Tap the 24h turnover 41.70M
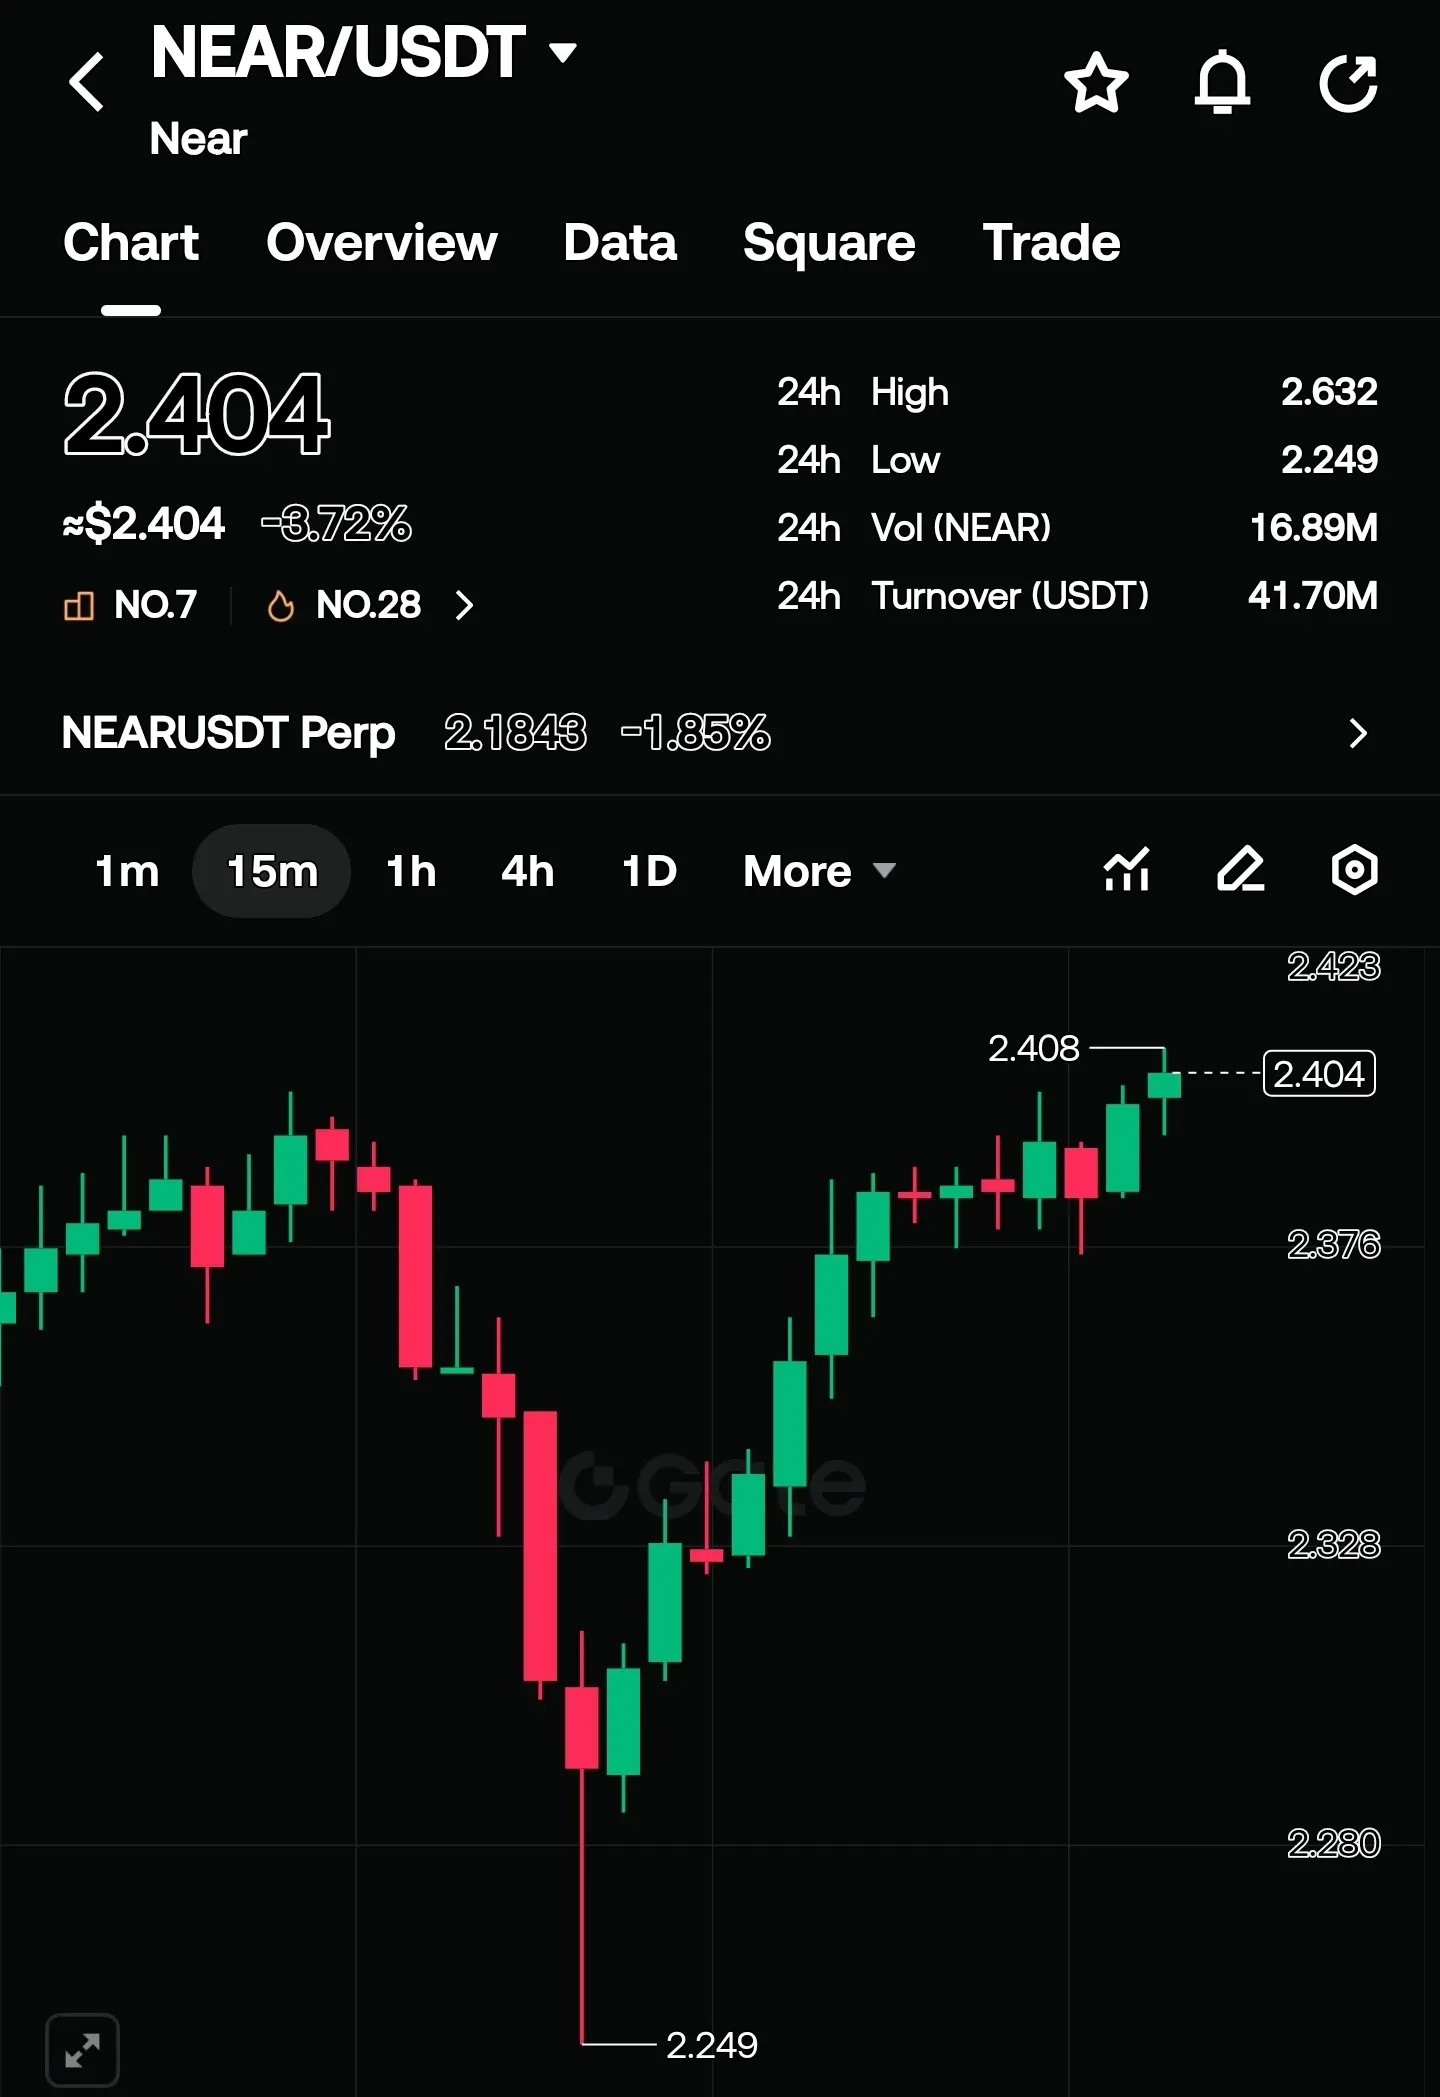 1312,596
